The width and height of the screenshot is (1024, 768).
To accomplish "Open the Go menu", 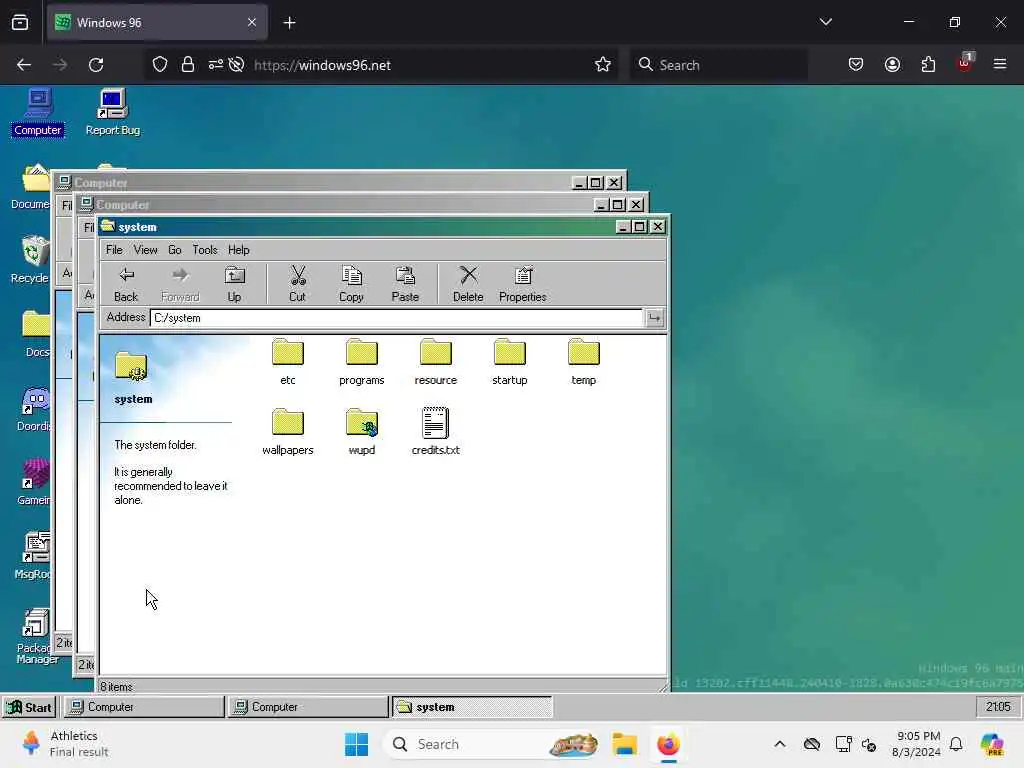I will (174, 250).
